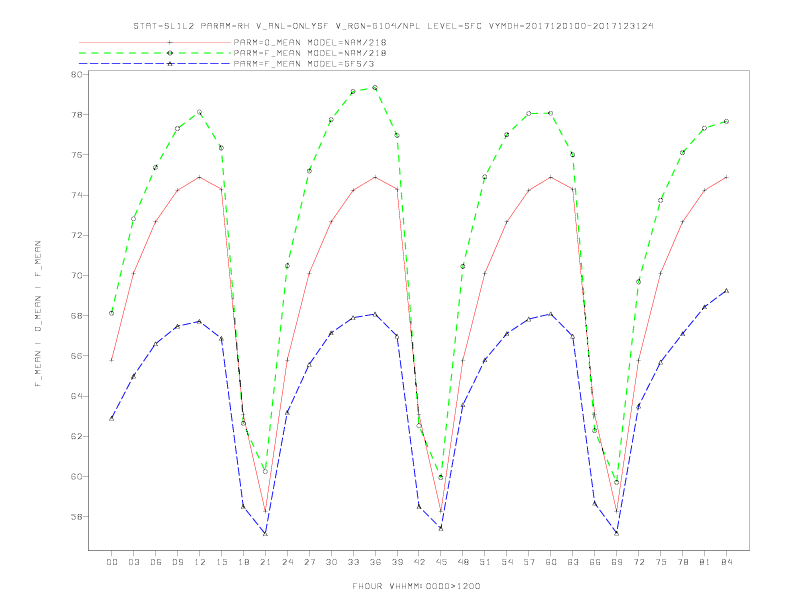Click green NAM circle marker at hour 00

112,313
